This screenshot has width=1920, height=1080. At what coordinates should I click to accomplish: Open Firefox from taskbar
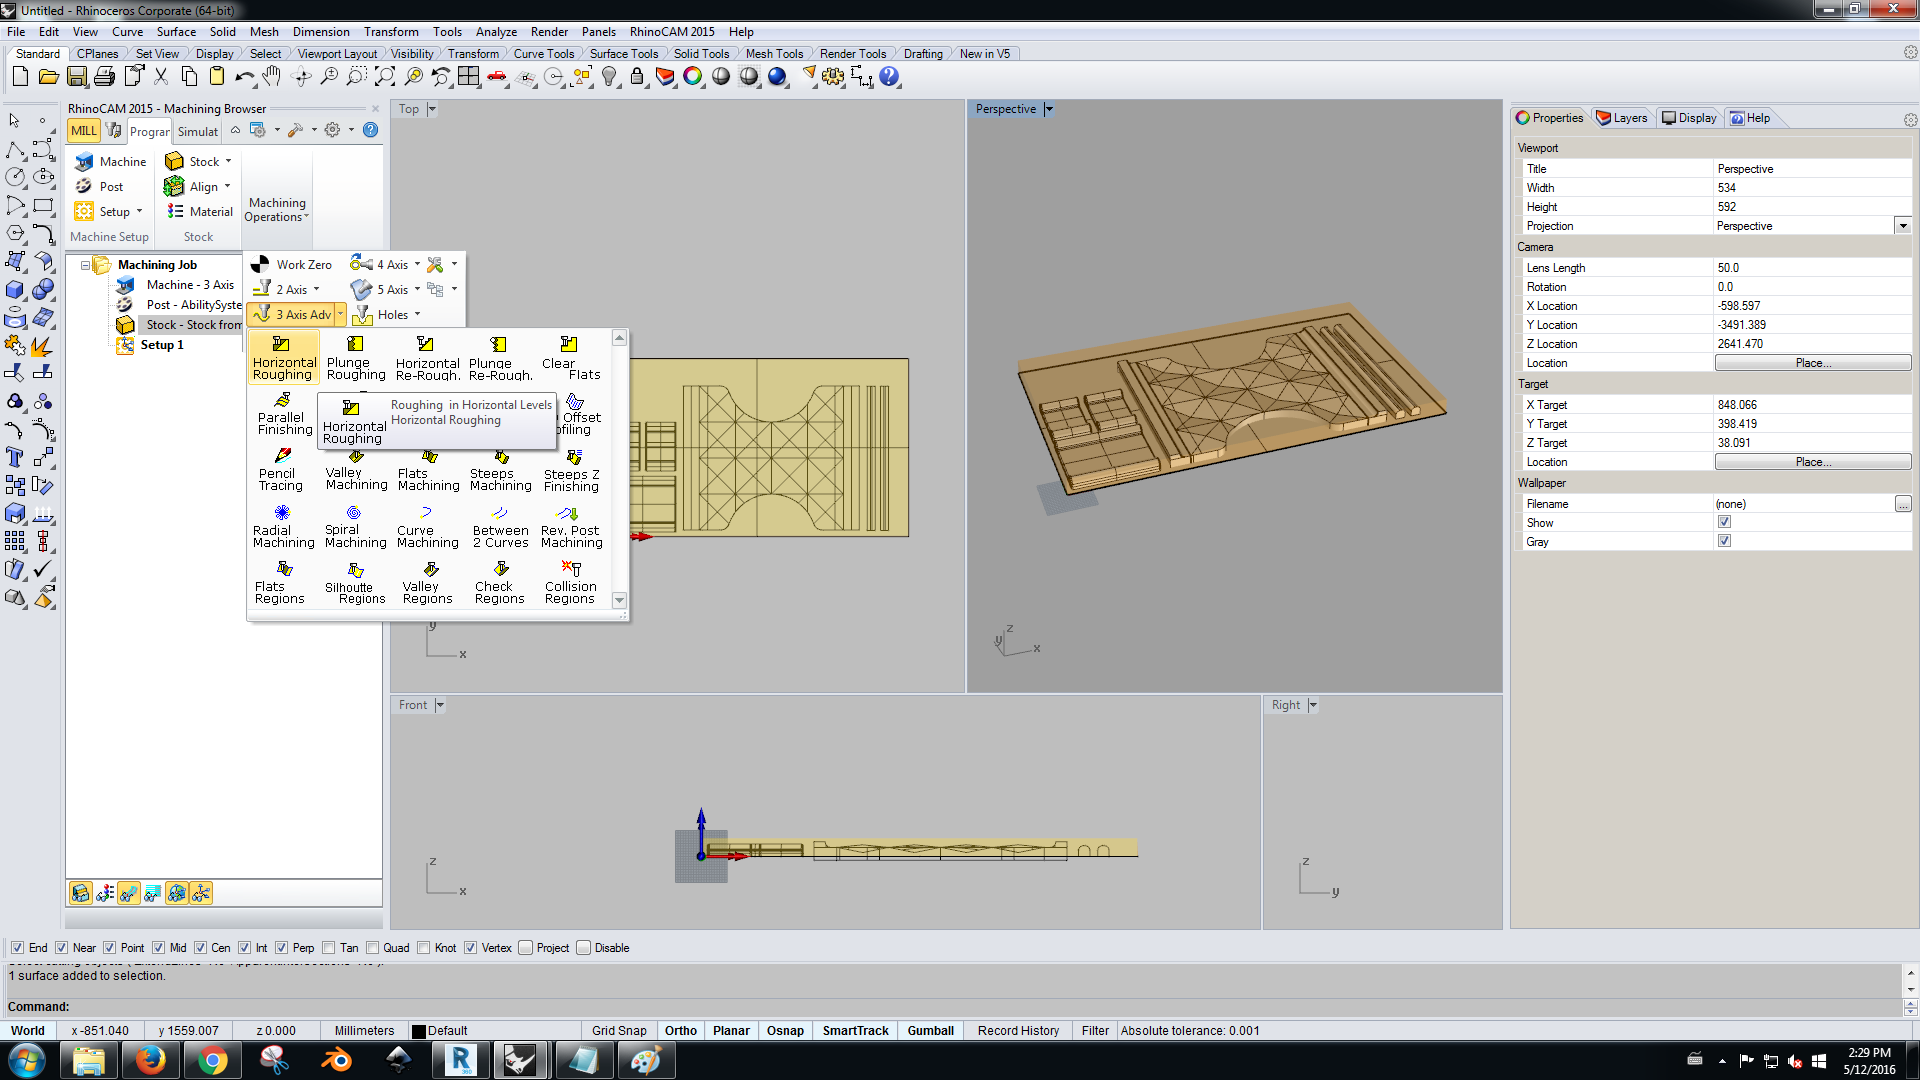point(150,1060)
